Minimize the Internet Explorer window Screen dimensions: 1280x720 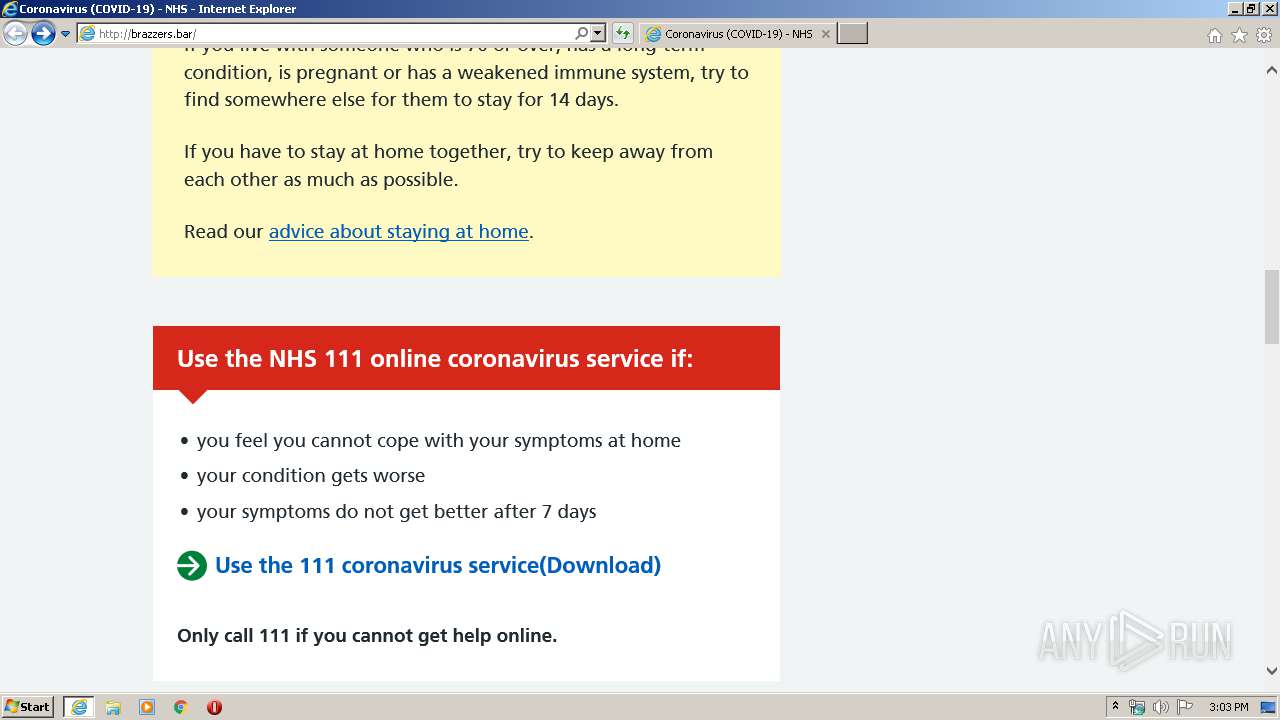1235,9
